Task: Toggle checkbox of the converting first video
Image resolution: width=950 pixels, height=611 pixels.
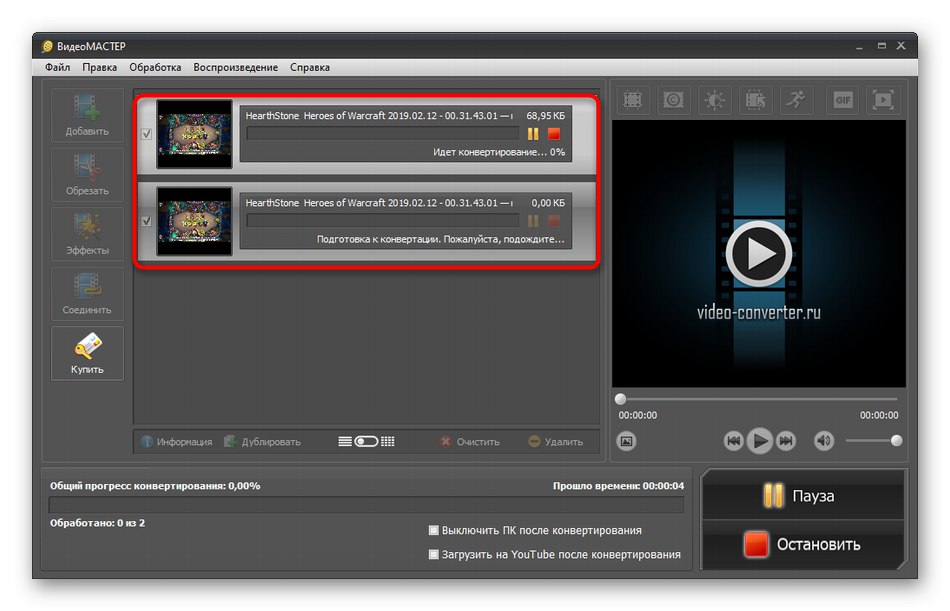Action: [146, 134]
